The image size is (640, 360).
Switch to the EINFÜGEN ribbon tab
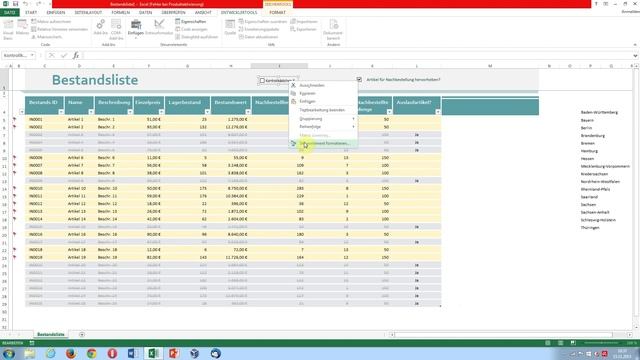point(56,12)
